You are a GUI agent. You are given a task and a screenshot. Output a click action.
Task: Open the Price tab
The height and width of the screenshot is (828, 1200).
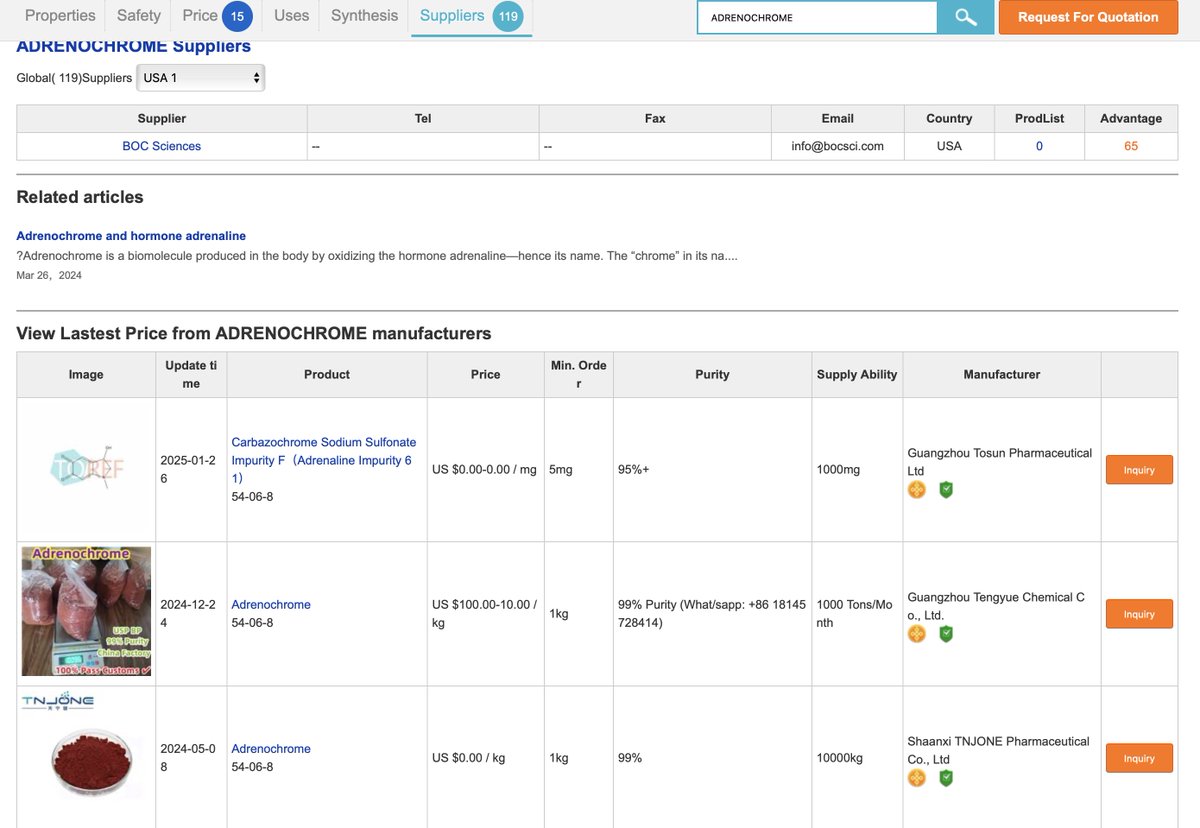[217, 16]
